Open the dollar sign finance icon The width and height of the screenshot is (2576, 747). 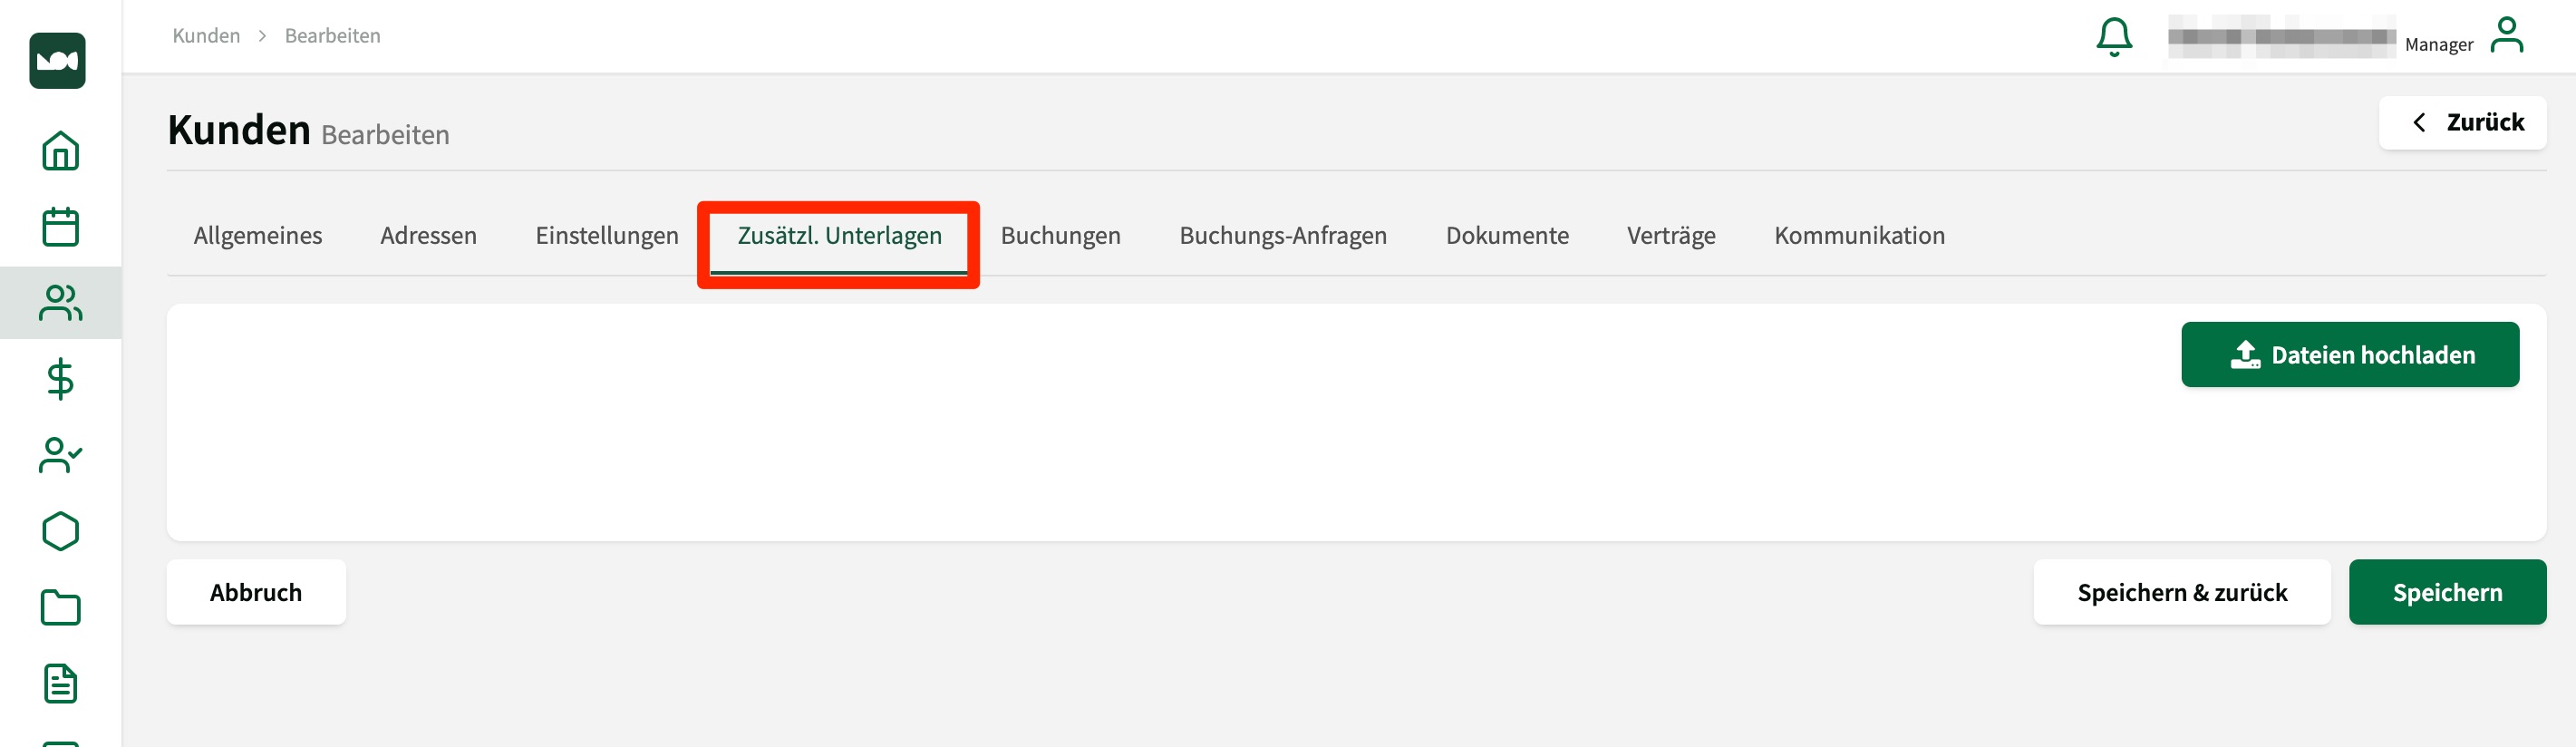coord(60,379)
